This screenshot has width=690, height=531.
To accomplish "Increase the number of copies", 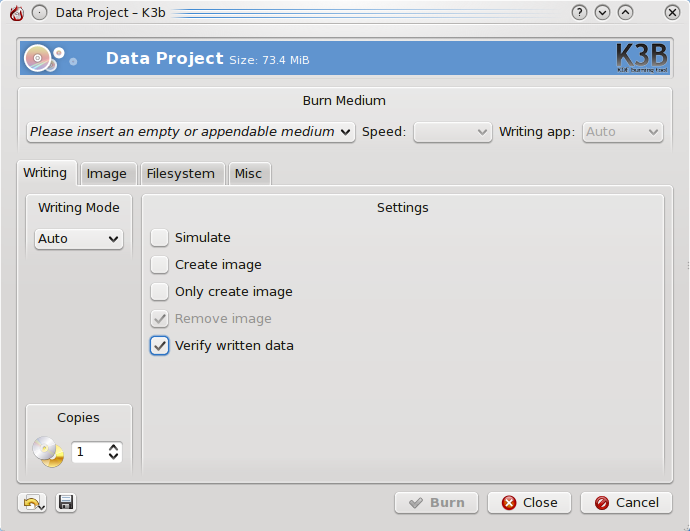I will click(x=114, y=447).
